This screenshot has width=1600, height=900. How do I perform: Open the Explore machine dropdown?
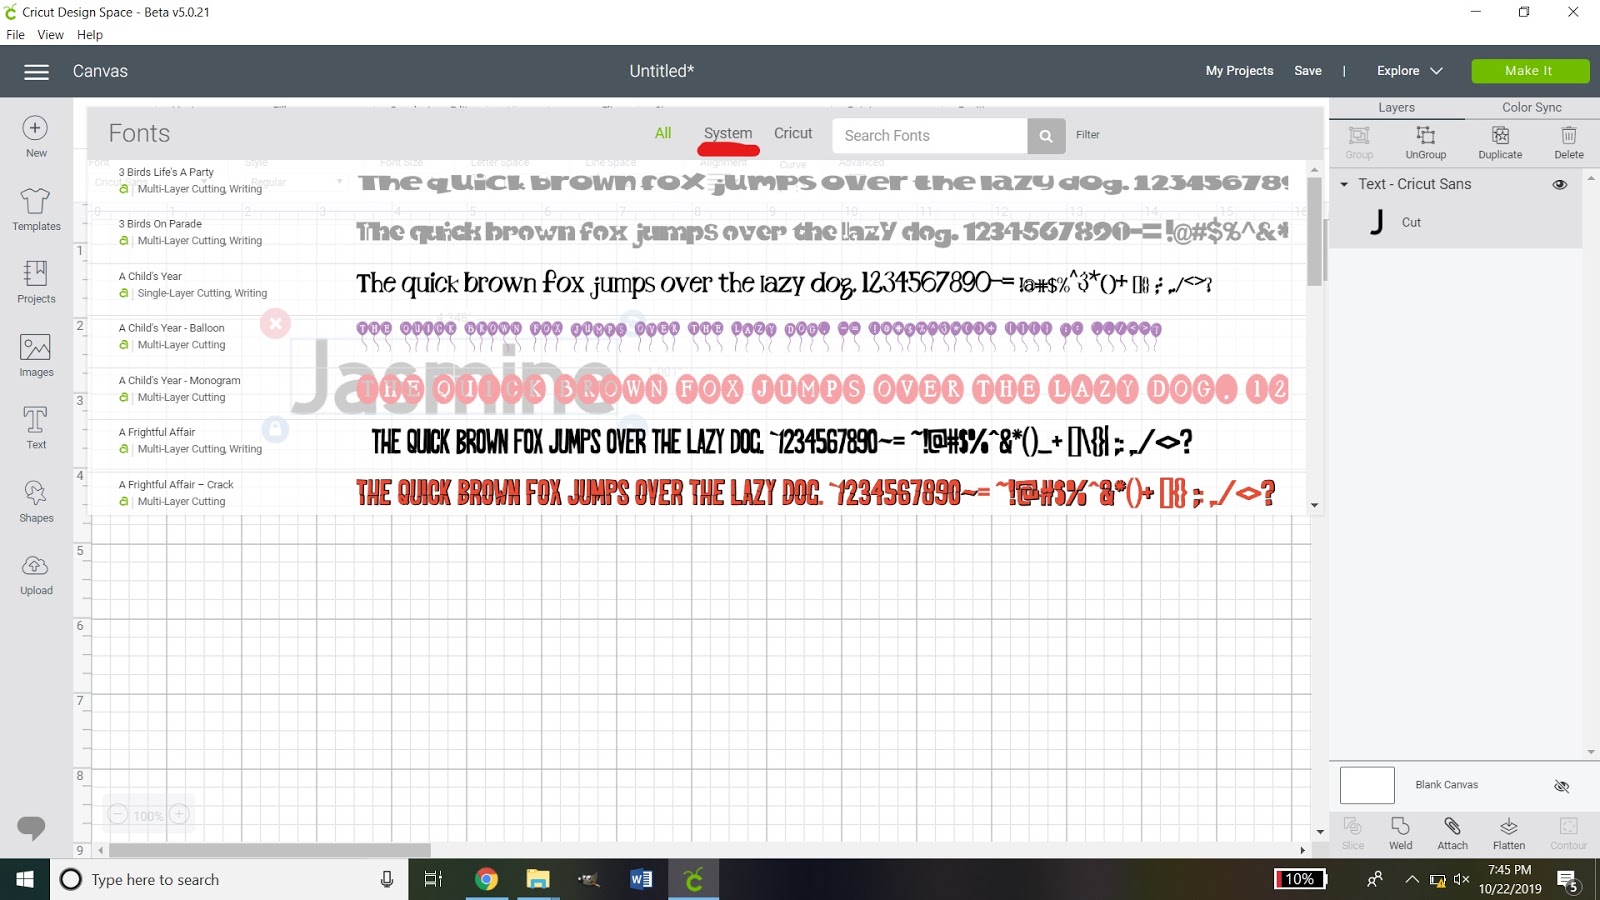(x=1409, y=71)
